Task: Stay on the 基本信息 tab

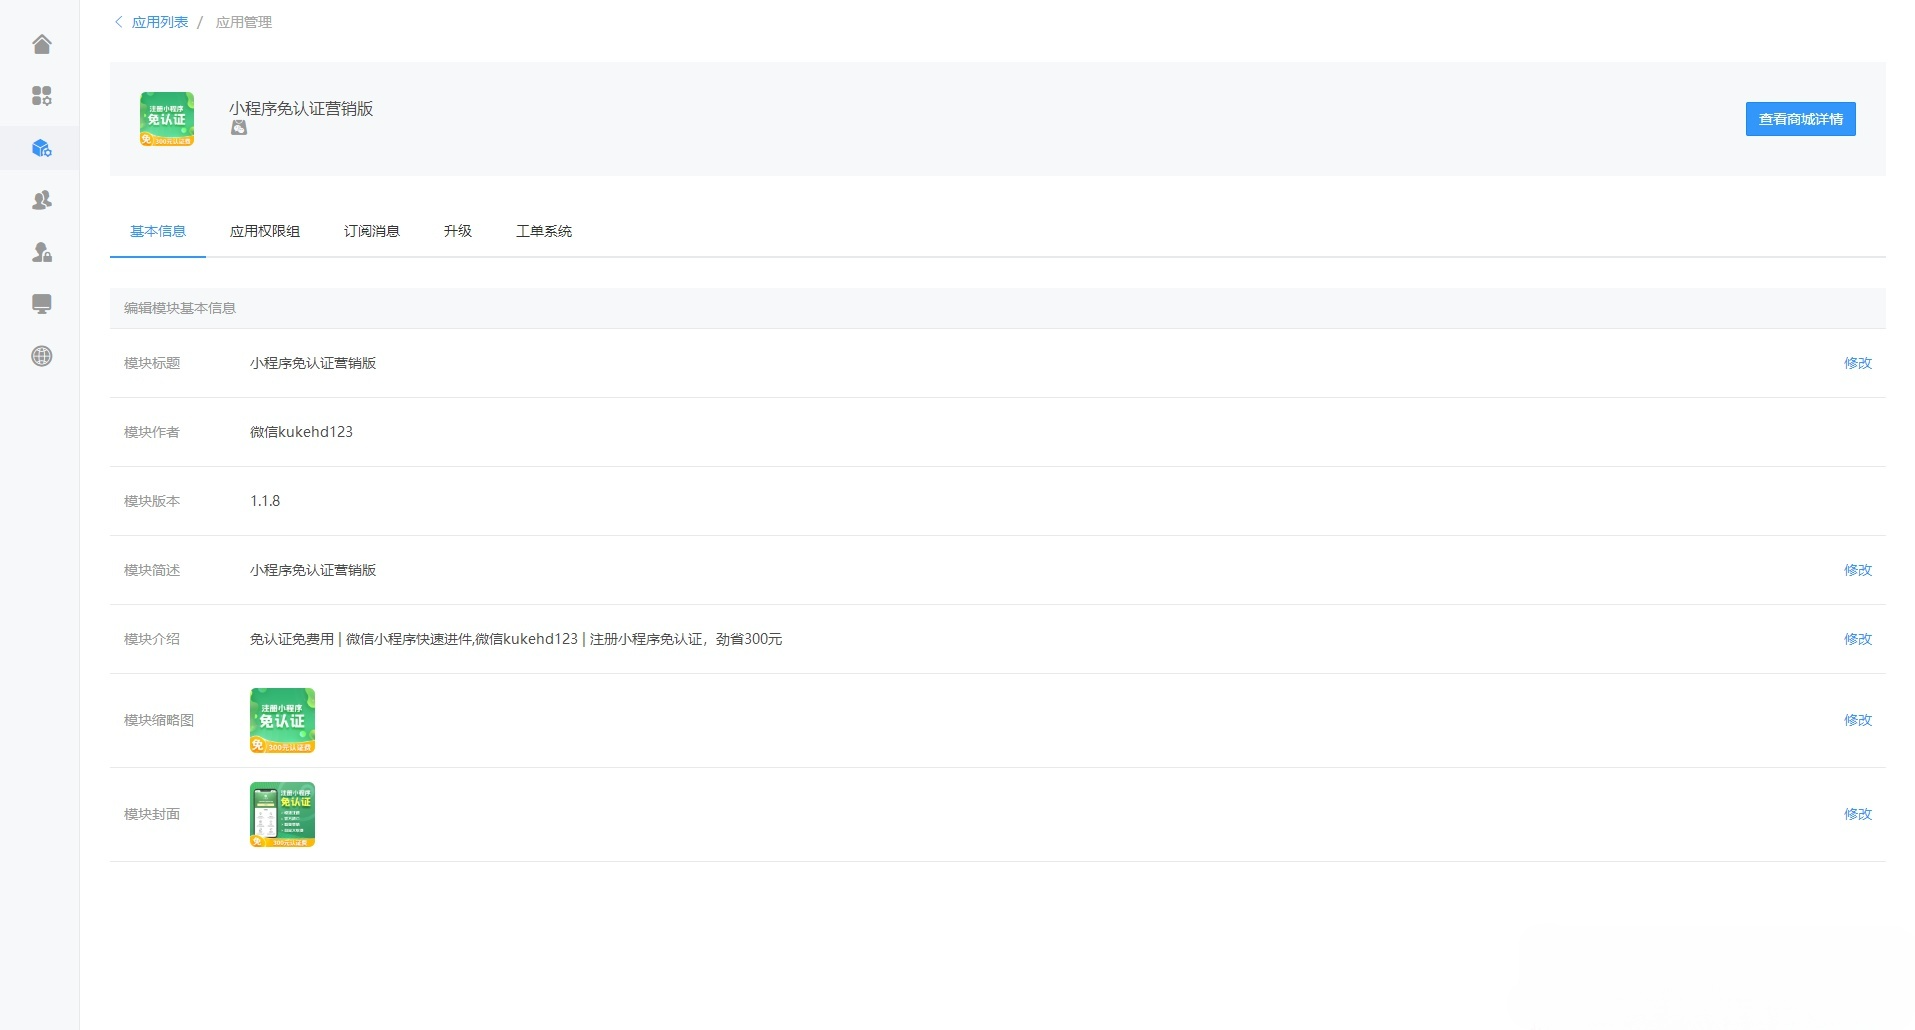Action: 157,230
